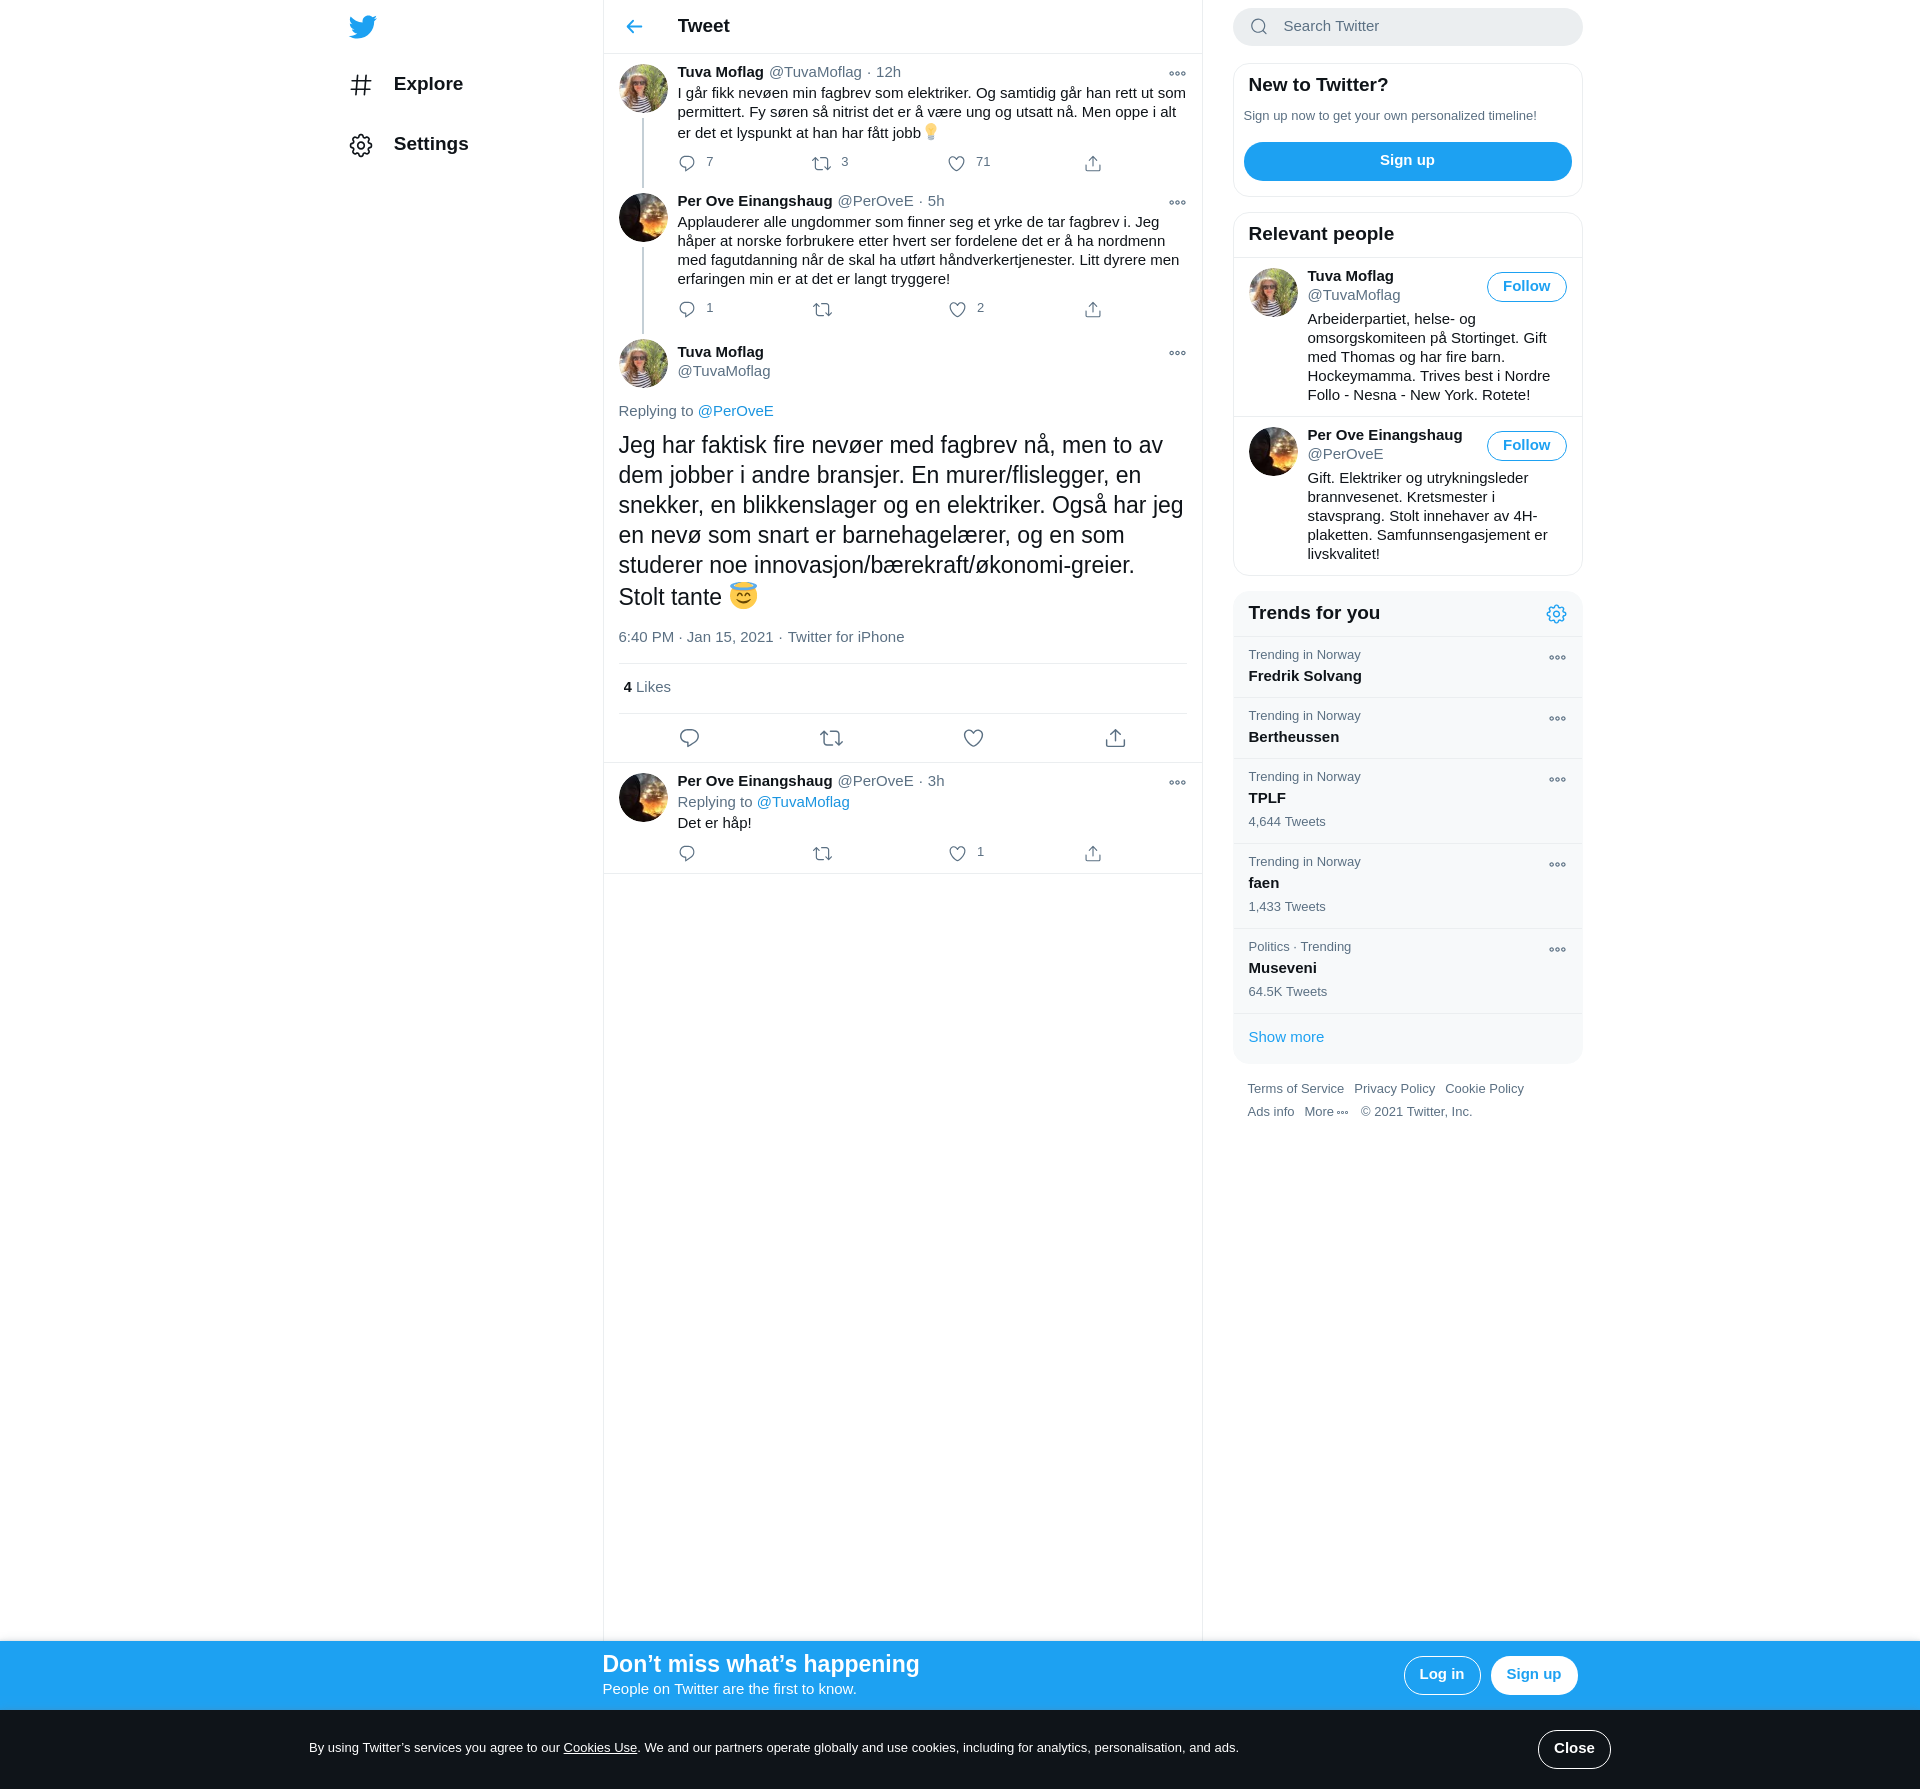Viewport: 1920px width, 1789px height.
Task: Like Per Ove's 5h tweet
Action: click(x=957, y=309)
